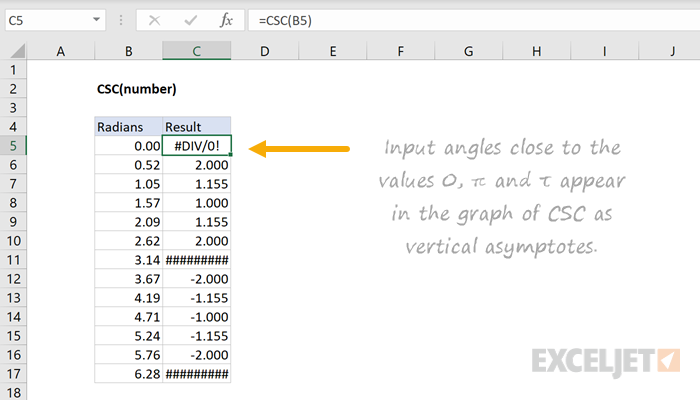Image resolution: width=700 pixels, height=400 pixels.
Task: Select column E header
Action: pos(333,51)
